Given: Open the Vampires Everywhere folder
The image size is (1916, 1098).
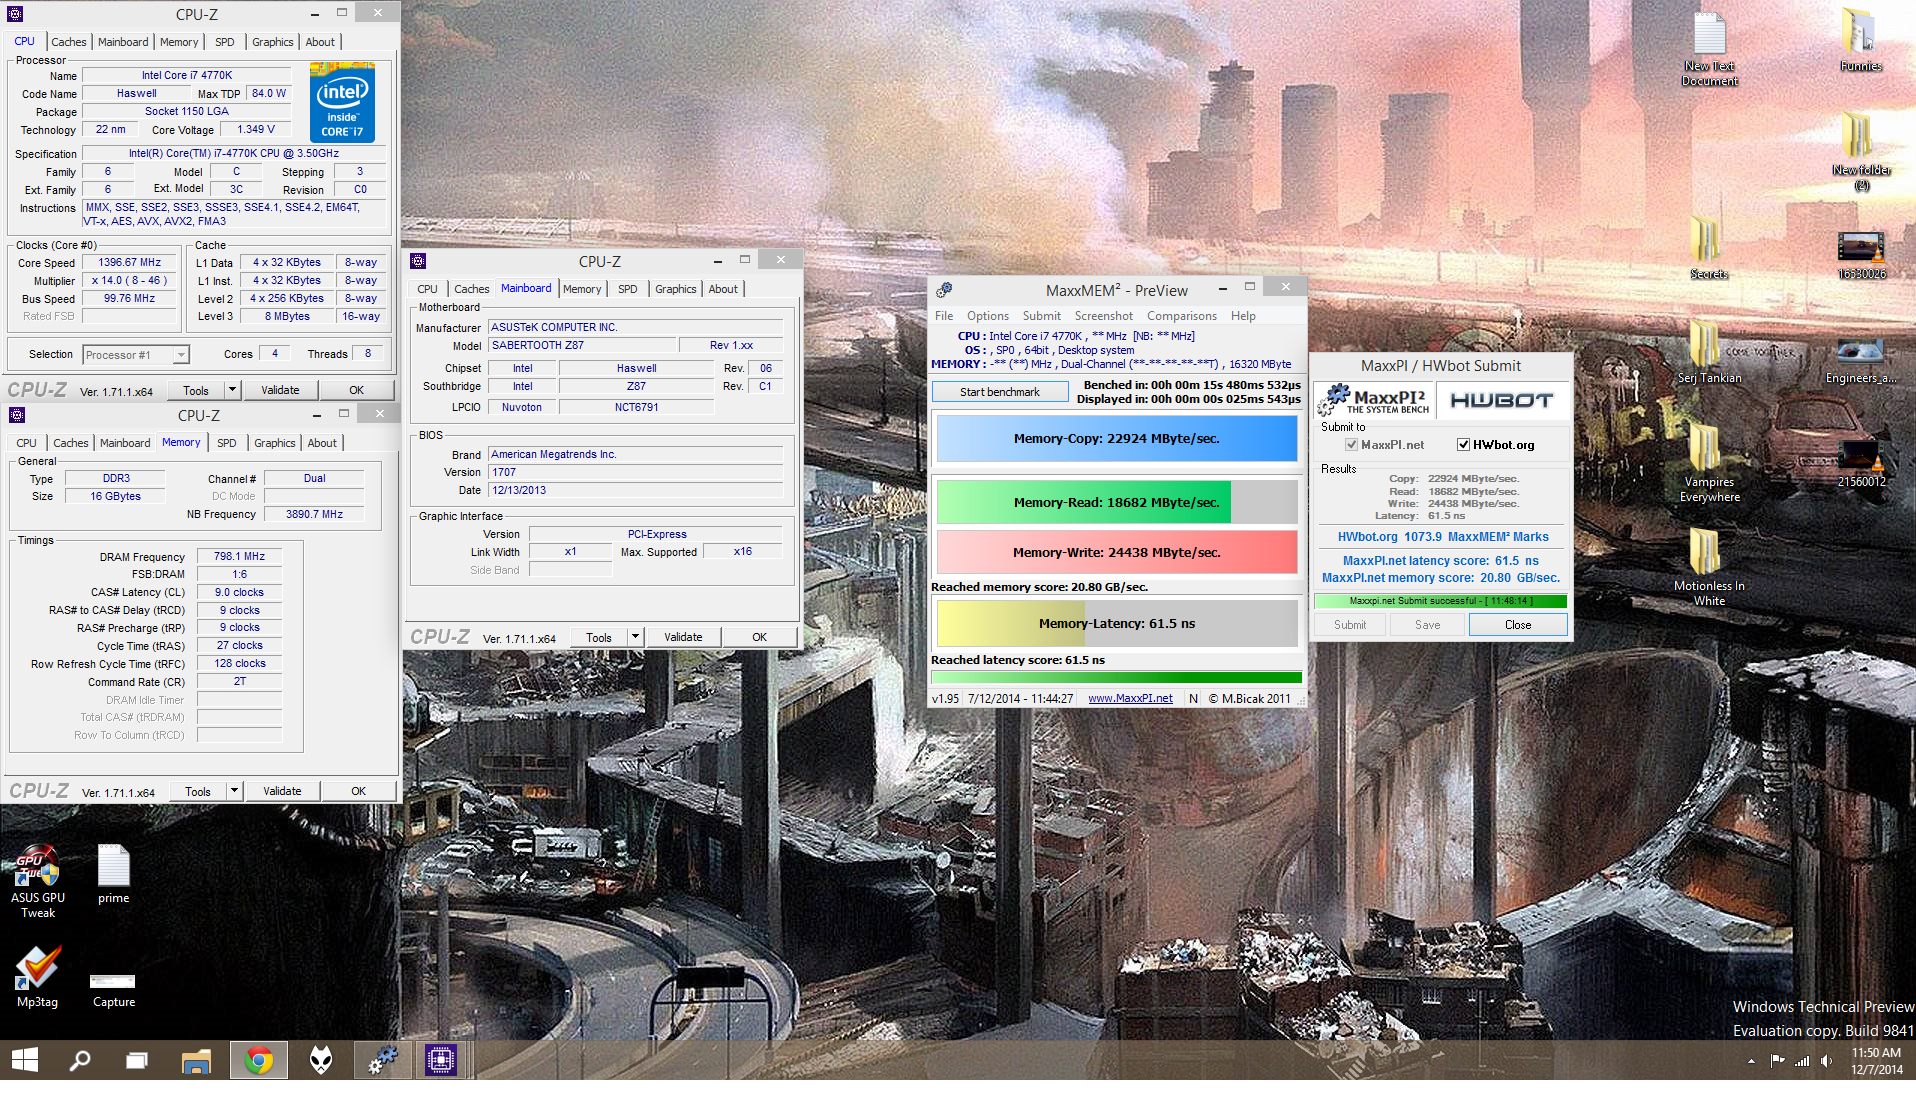Looking at the screenshot, I should pyautogui.click(x=1709, y=462).
